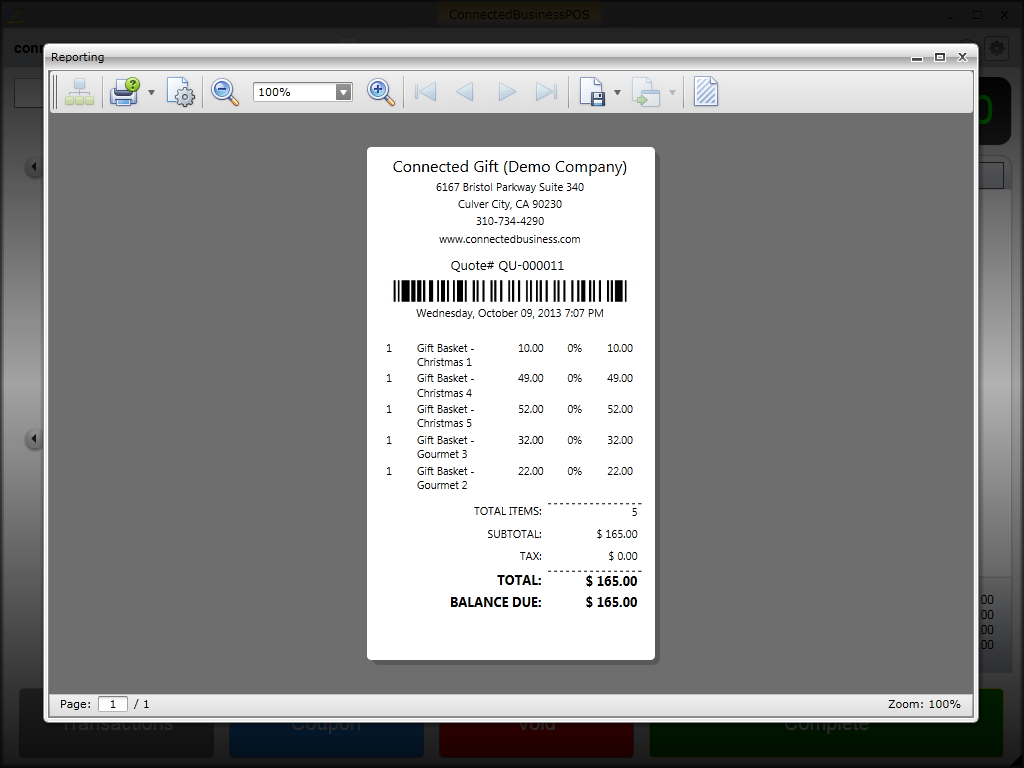Click the print report icon
The width and height of the screenshot is (1024, 768).
[x=125, y=92]
